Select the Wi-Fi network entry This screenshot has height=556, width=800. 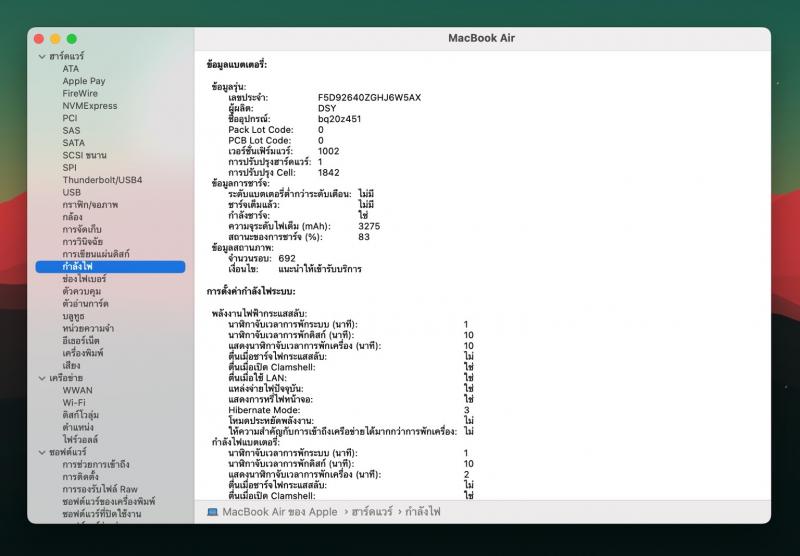pyautogui.click(x=73, y=402)
